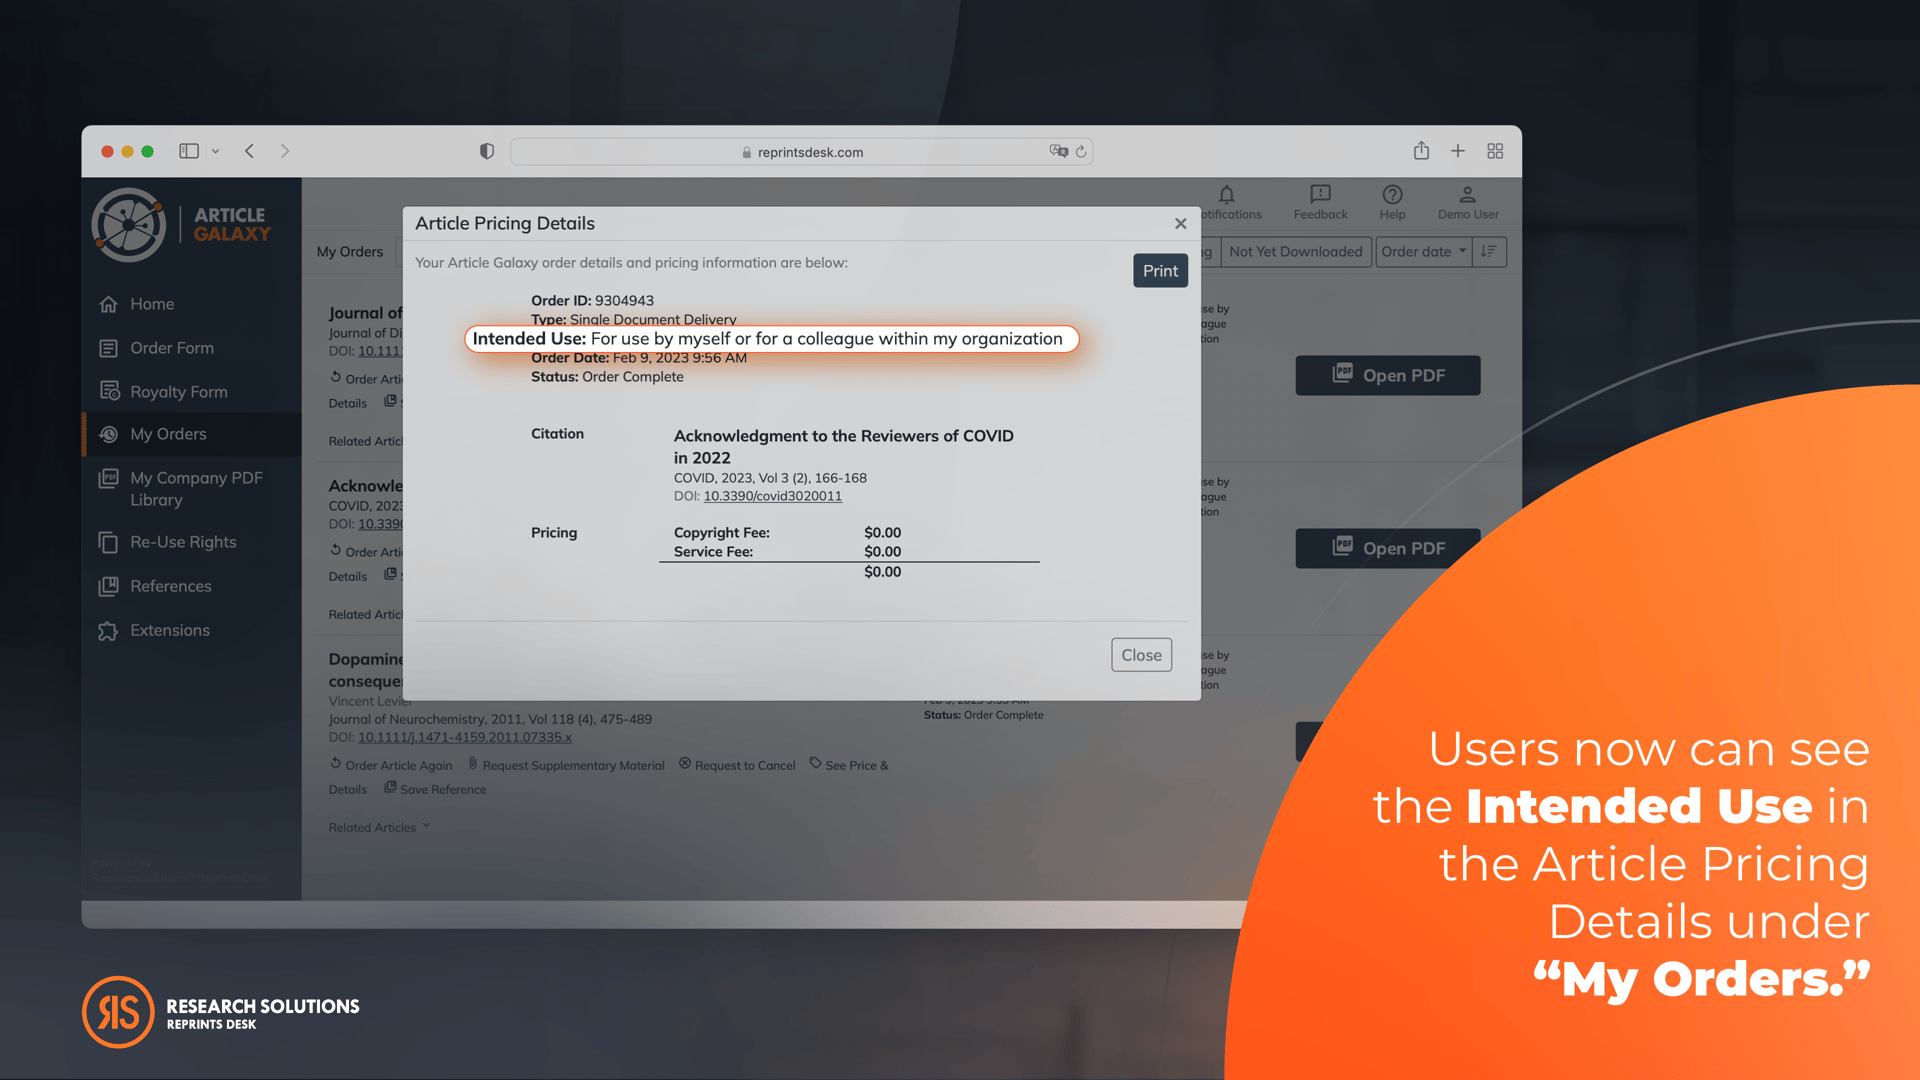Screen dimensions: 1920x1080
Task: Click the Notifications icon in header
Action: 1225,198
